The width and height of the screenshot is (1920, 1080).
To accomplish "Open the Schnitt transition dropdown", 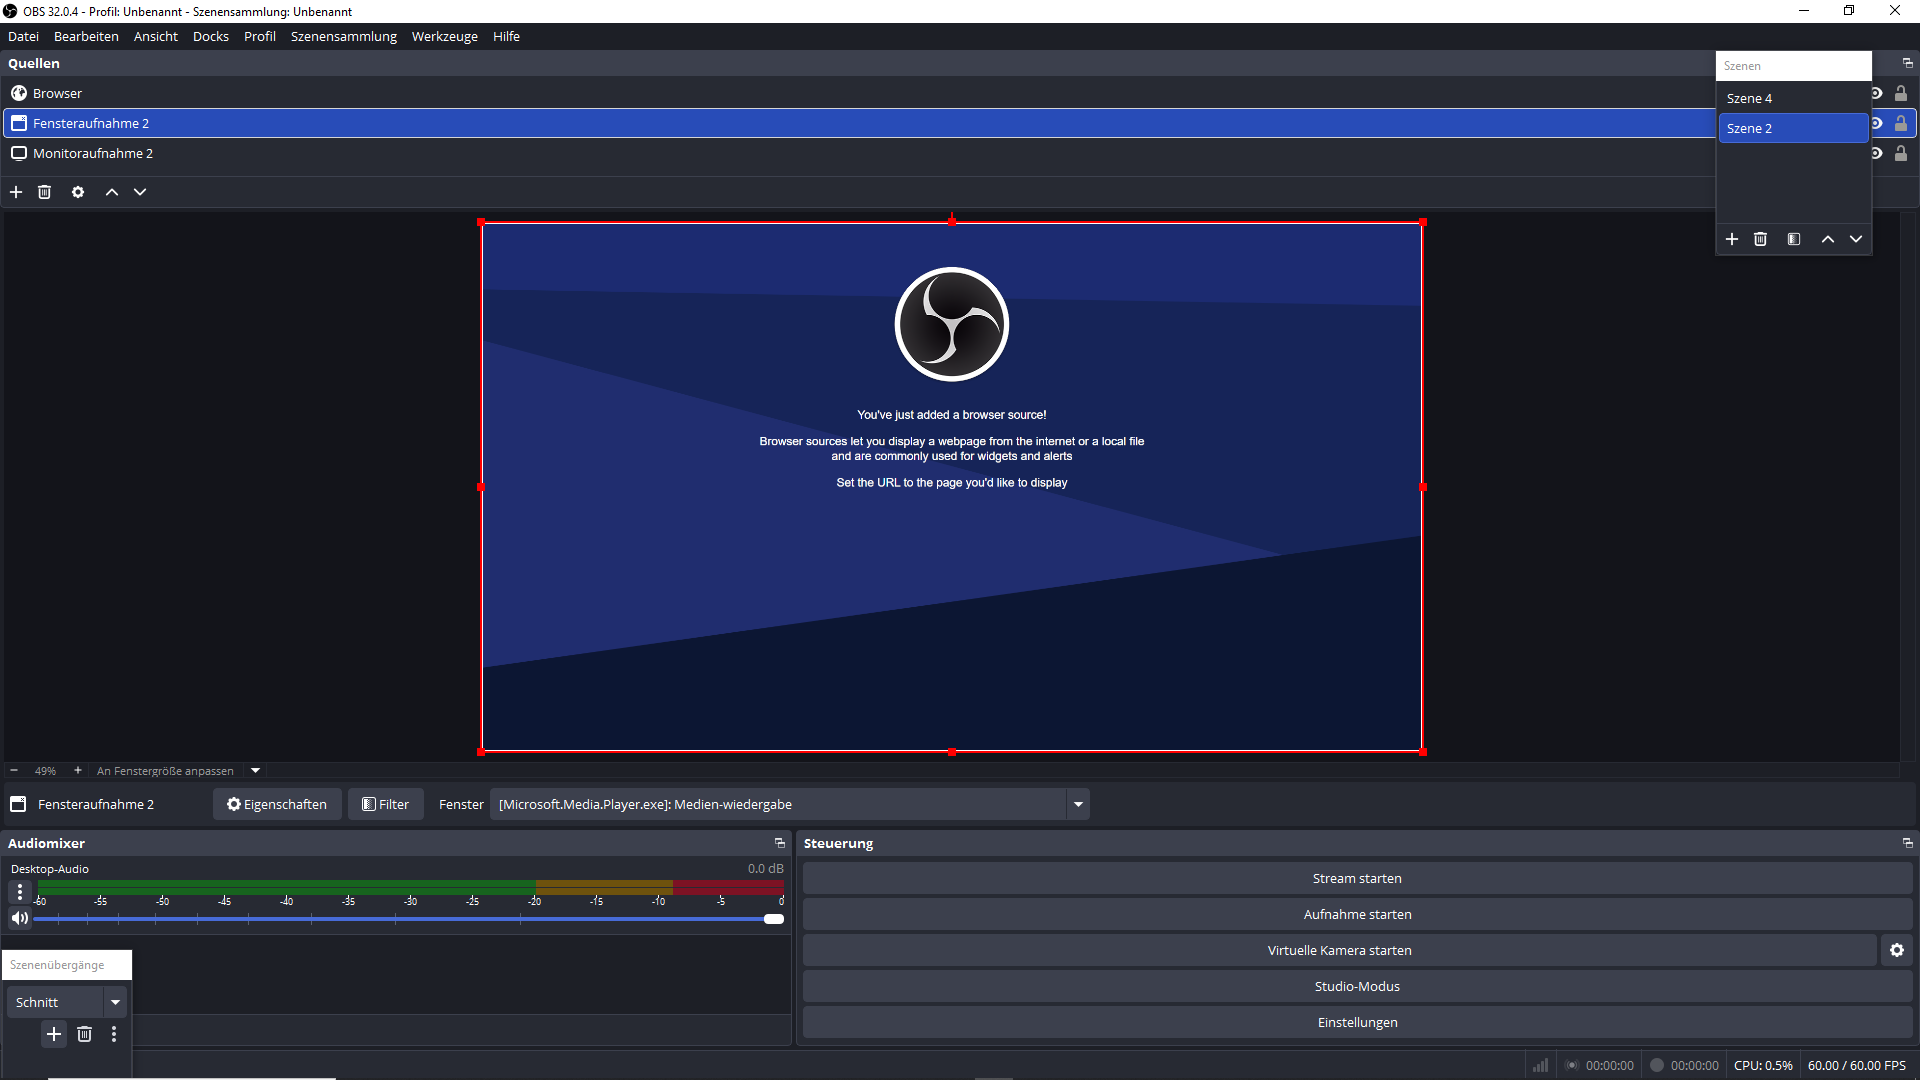I will coord(115,1002).
